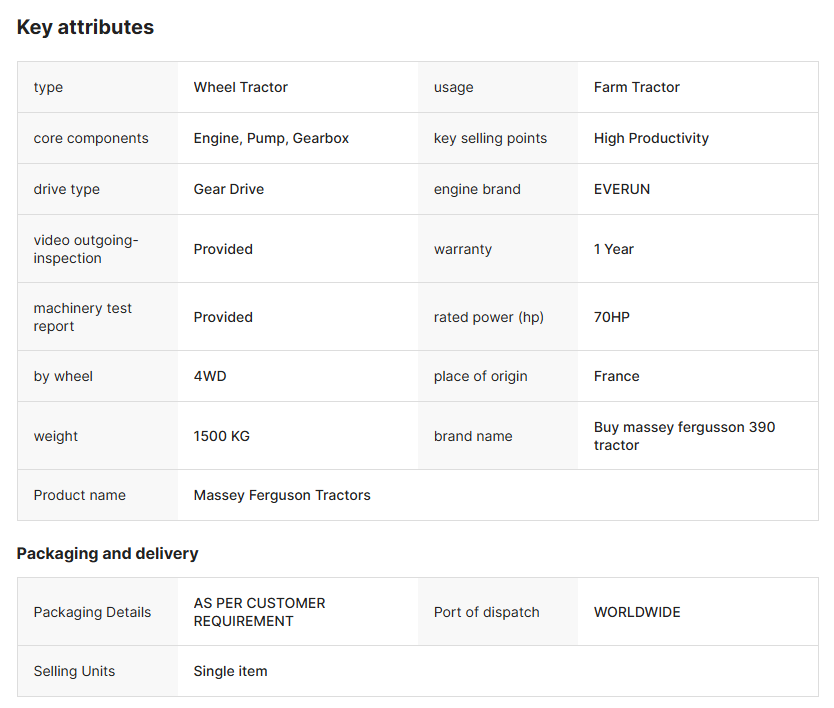This screenshot has width=834, height=708.
Task: Select the Gear Drive value
Action: click(x=229, y=189)
